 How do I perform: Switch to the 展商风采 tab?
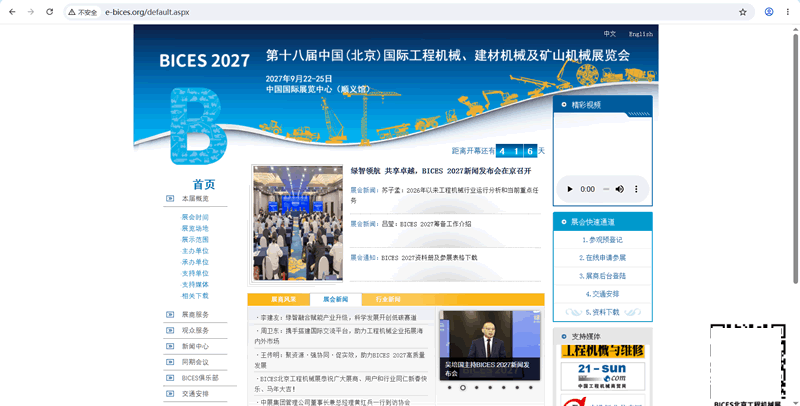283,299
